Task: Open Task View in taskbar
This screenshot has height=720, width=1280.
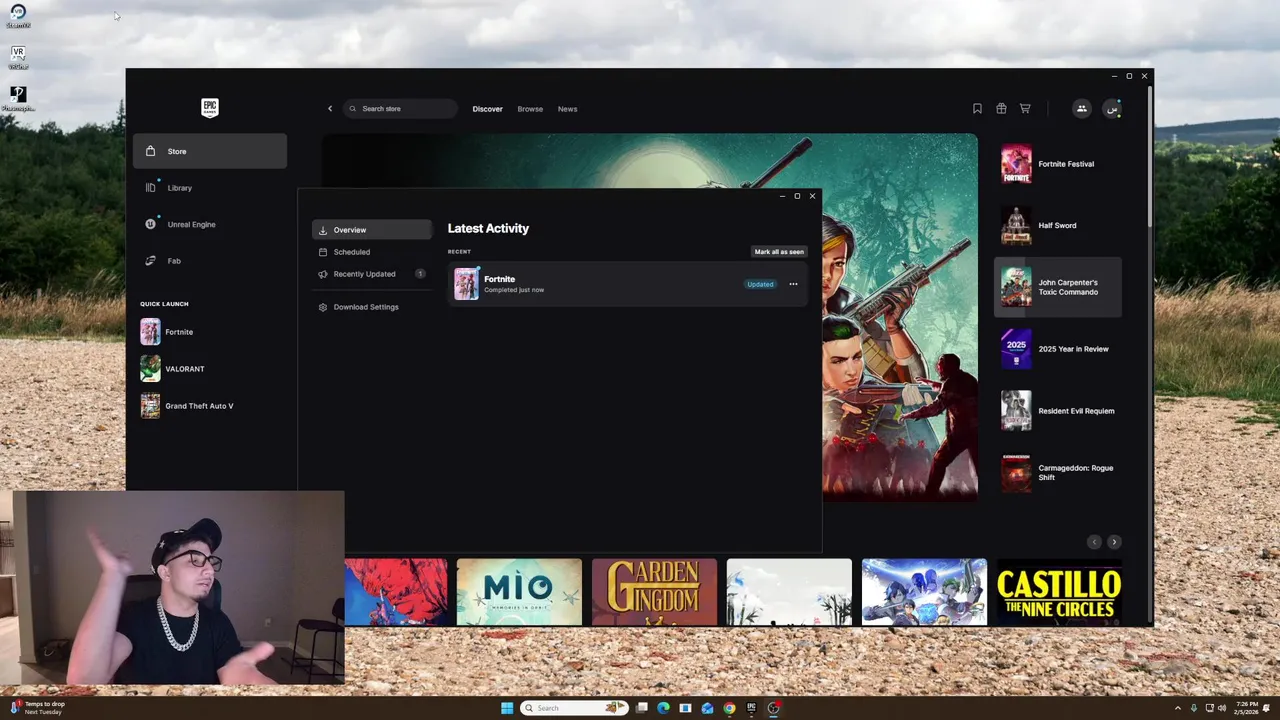Action: point(641,708)
